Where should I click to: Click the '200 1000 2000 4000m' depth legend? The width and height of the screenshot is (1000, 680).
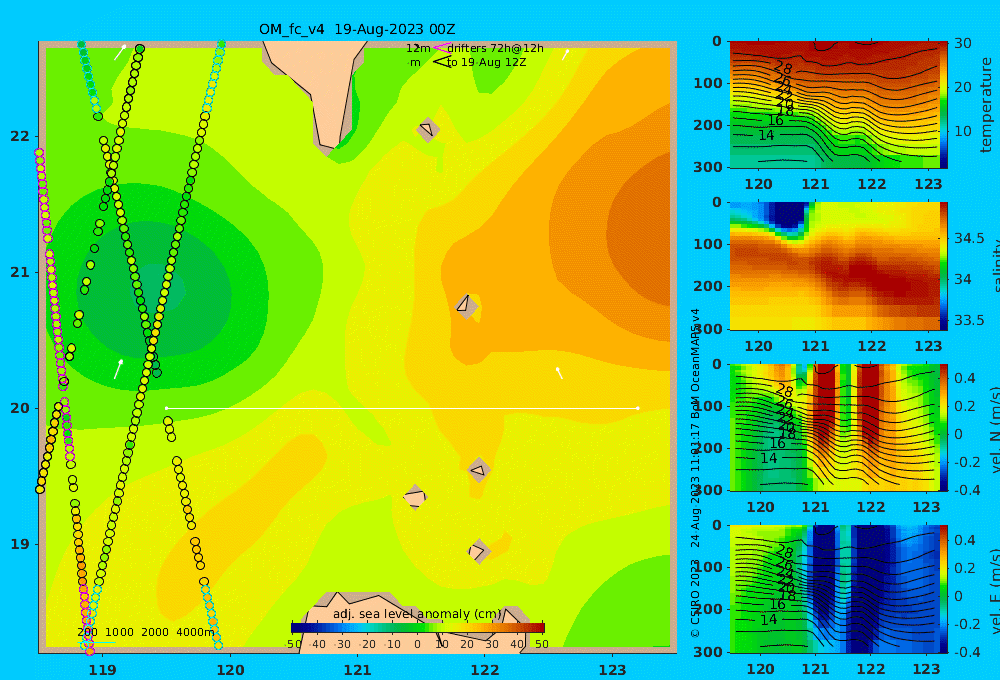145,632
